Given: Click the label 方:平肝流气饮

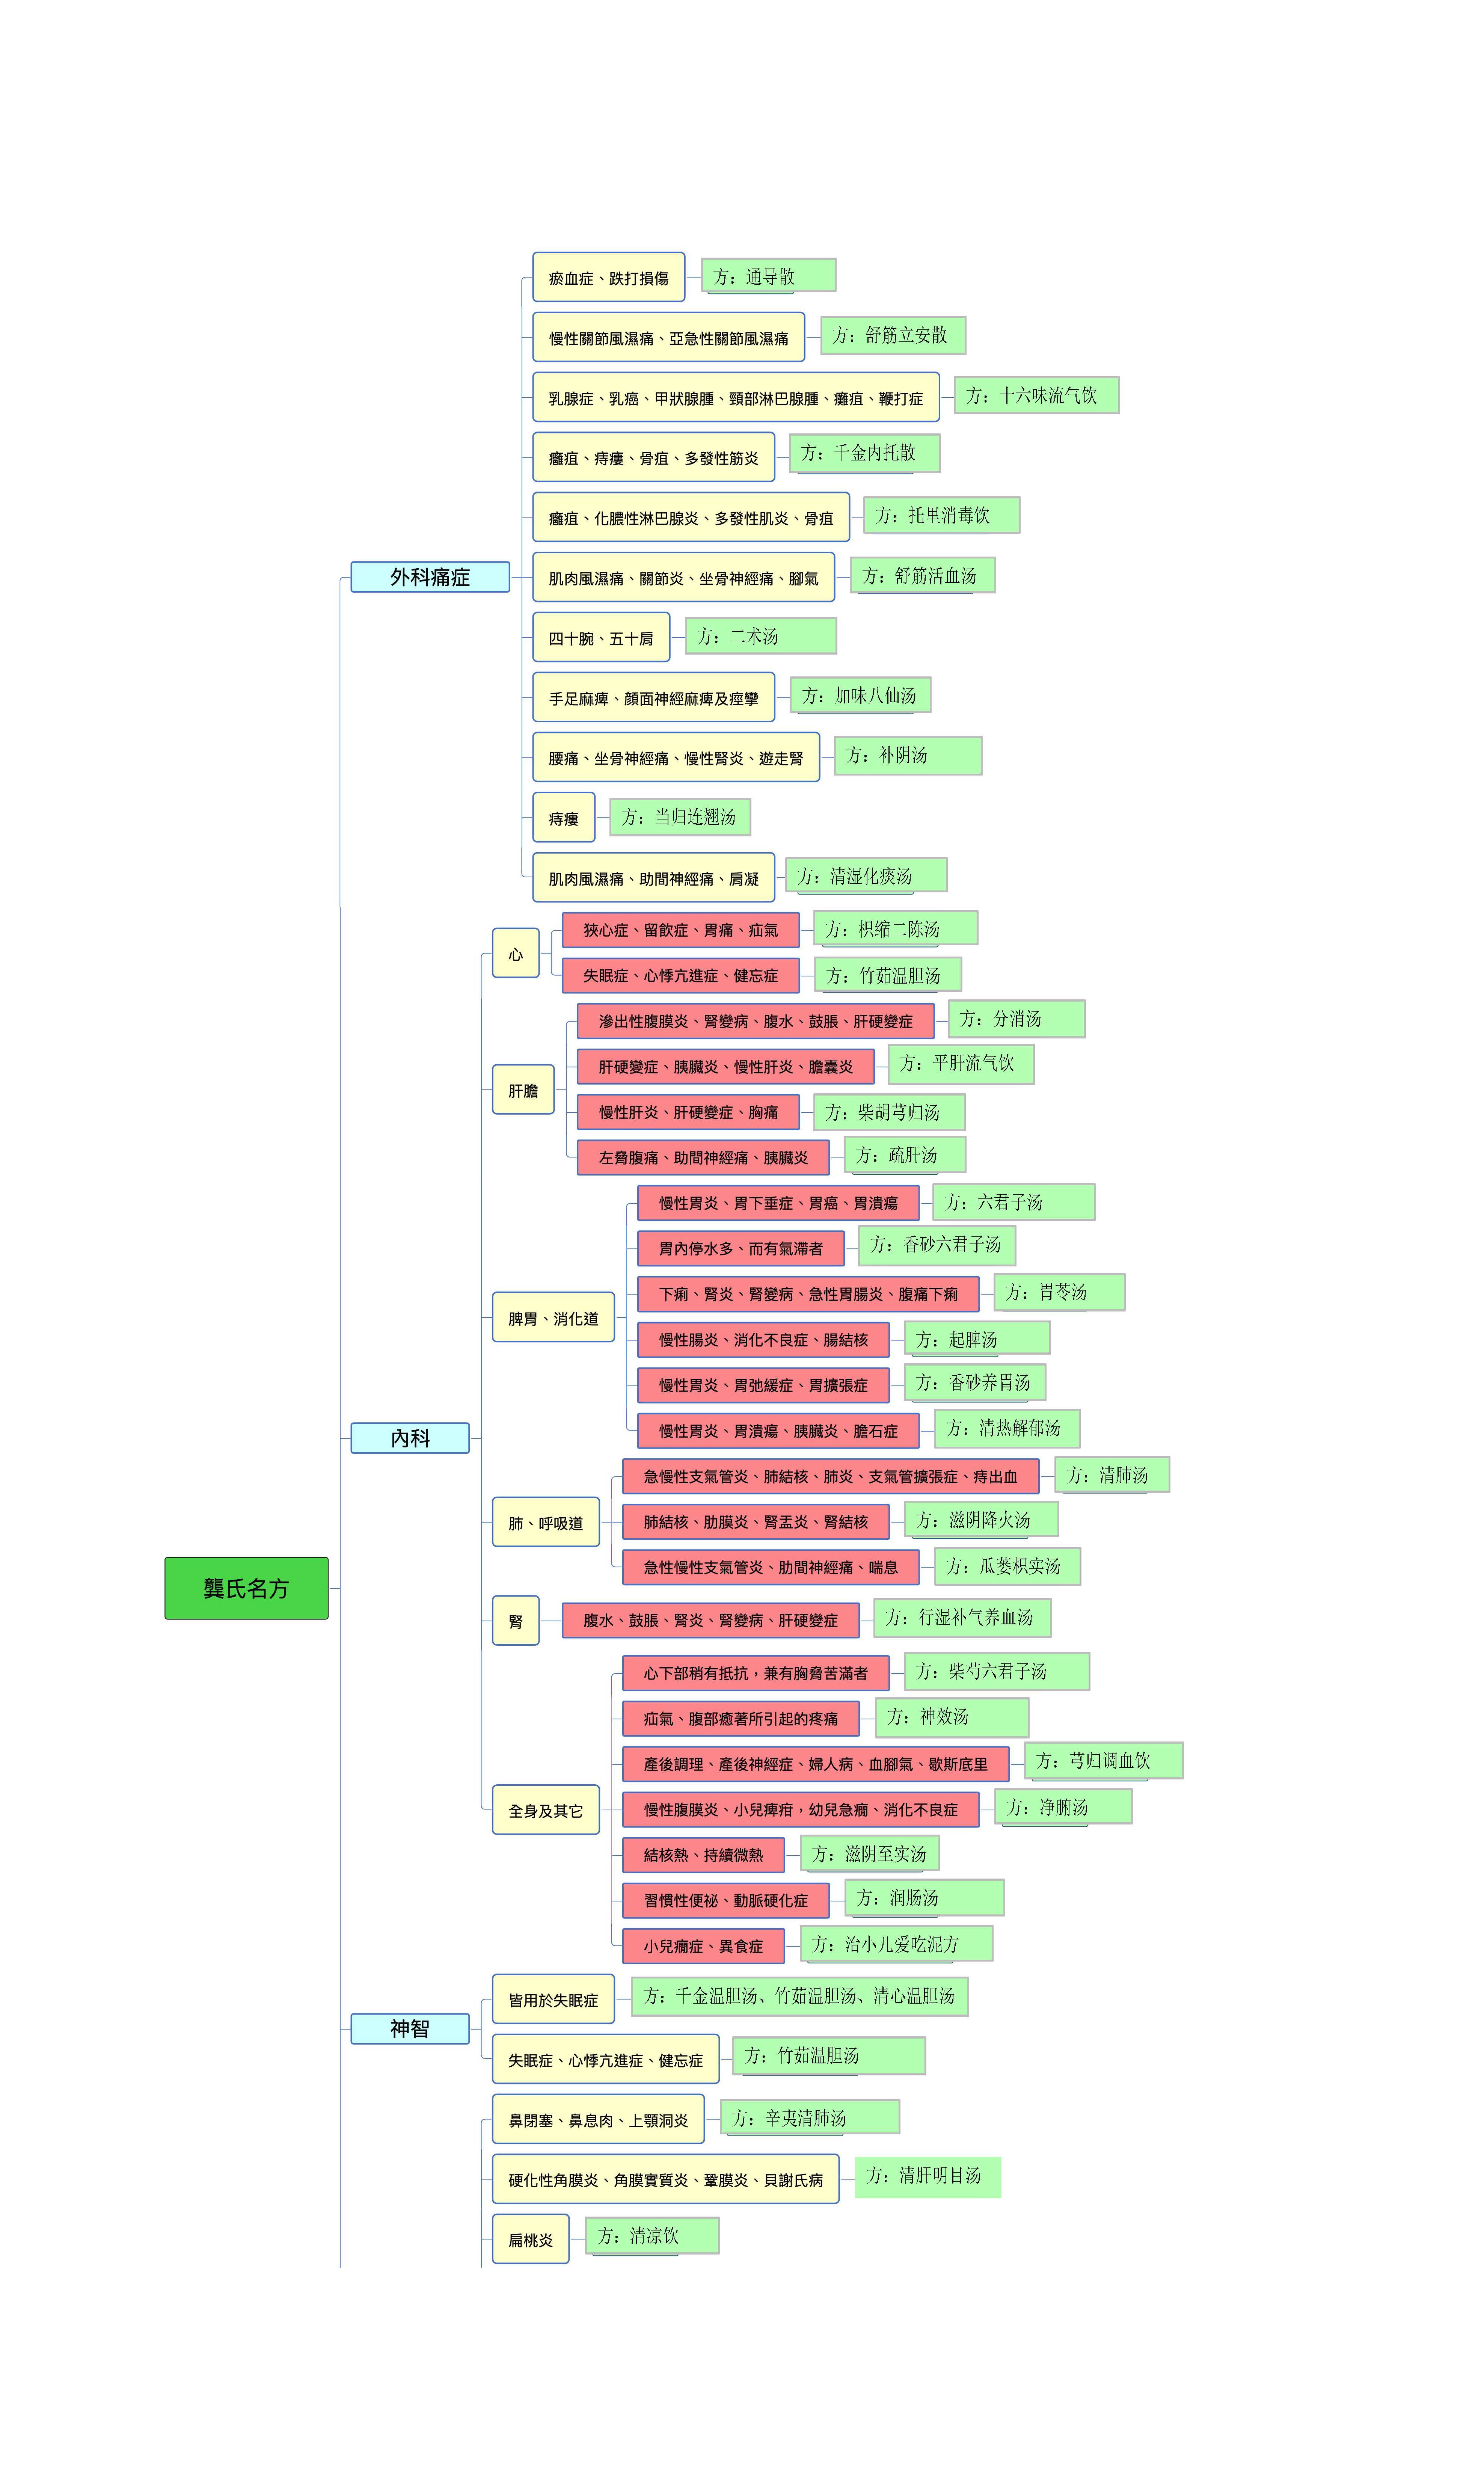Looking at the screenshot, I should [961, 1064].
